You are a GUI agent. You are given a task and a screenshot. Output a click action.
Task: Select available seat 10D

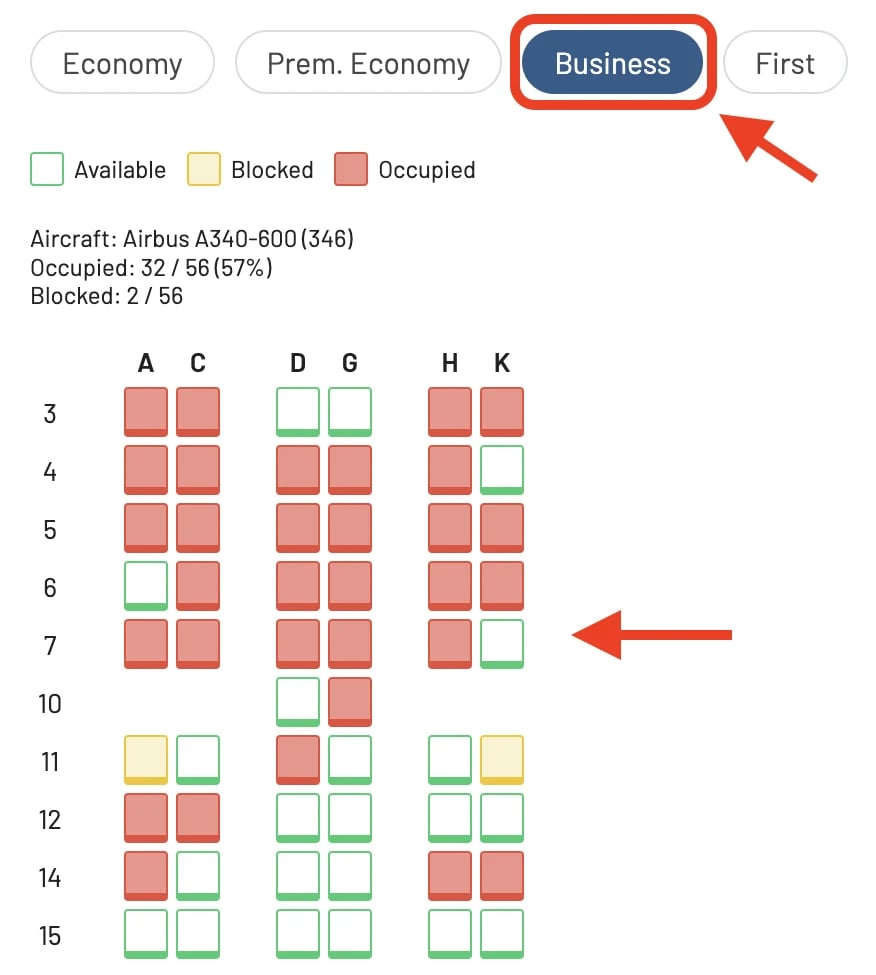coord(298,701)
